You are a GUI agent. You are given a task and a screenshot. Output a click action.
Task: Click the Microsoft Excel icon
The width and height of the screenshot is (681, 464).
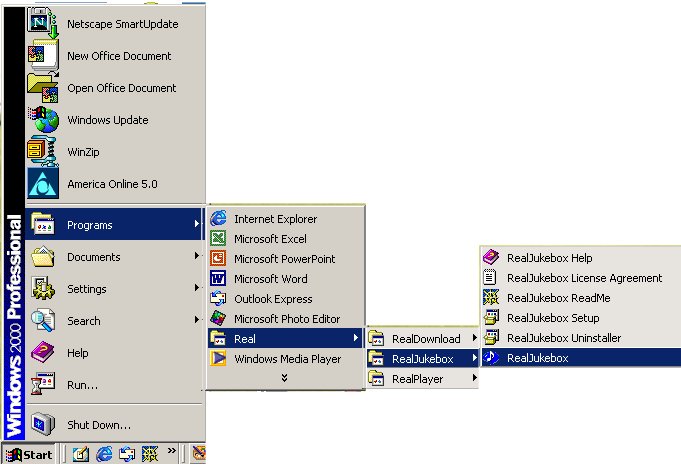pyautogui.click(x=219, y=239)
